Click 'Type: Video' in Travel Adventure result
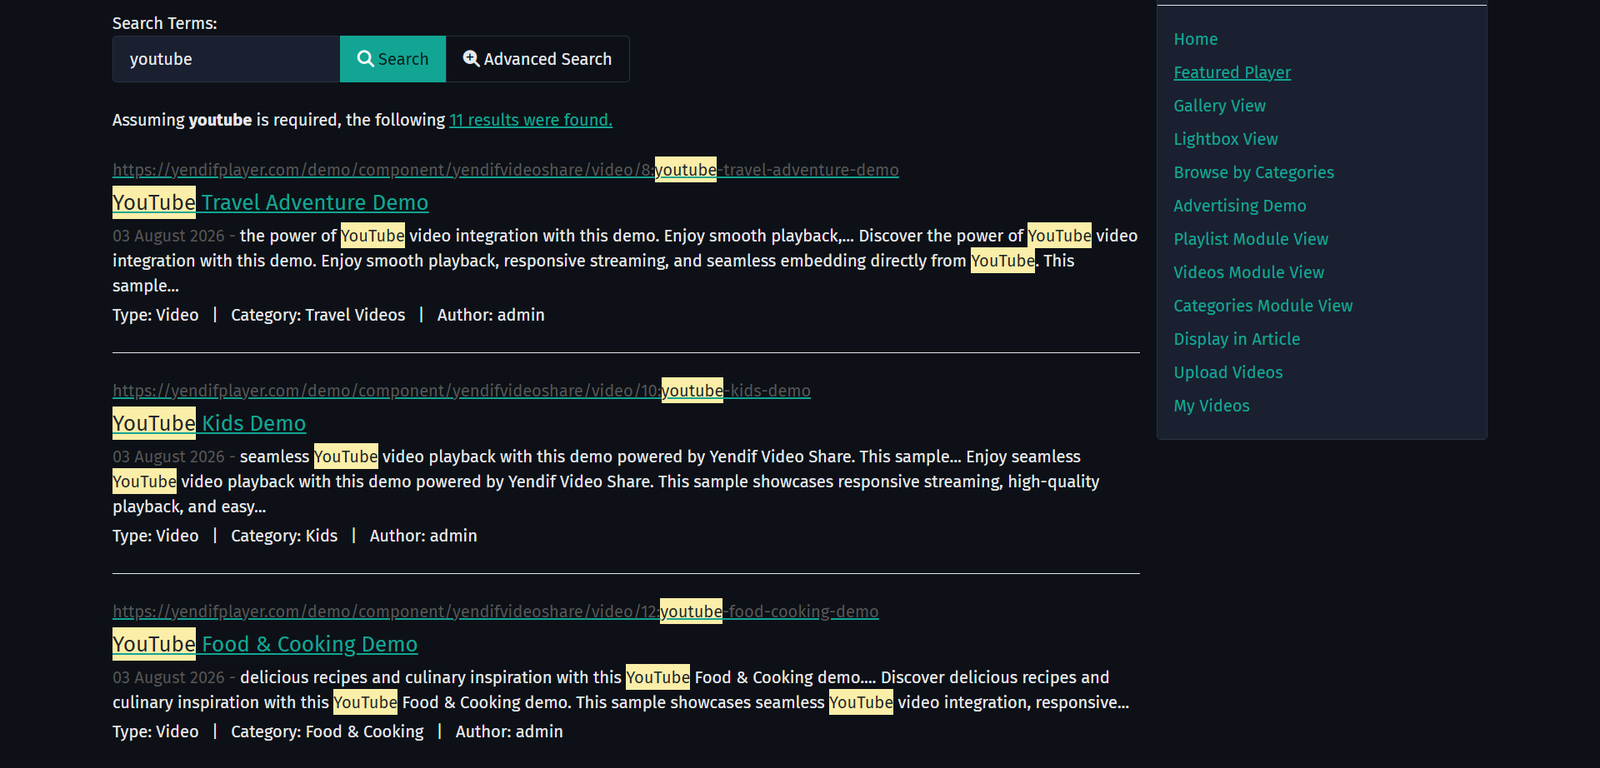 click(x=156, y=315)
